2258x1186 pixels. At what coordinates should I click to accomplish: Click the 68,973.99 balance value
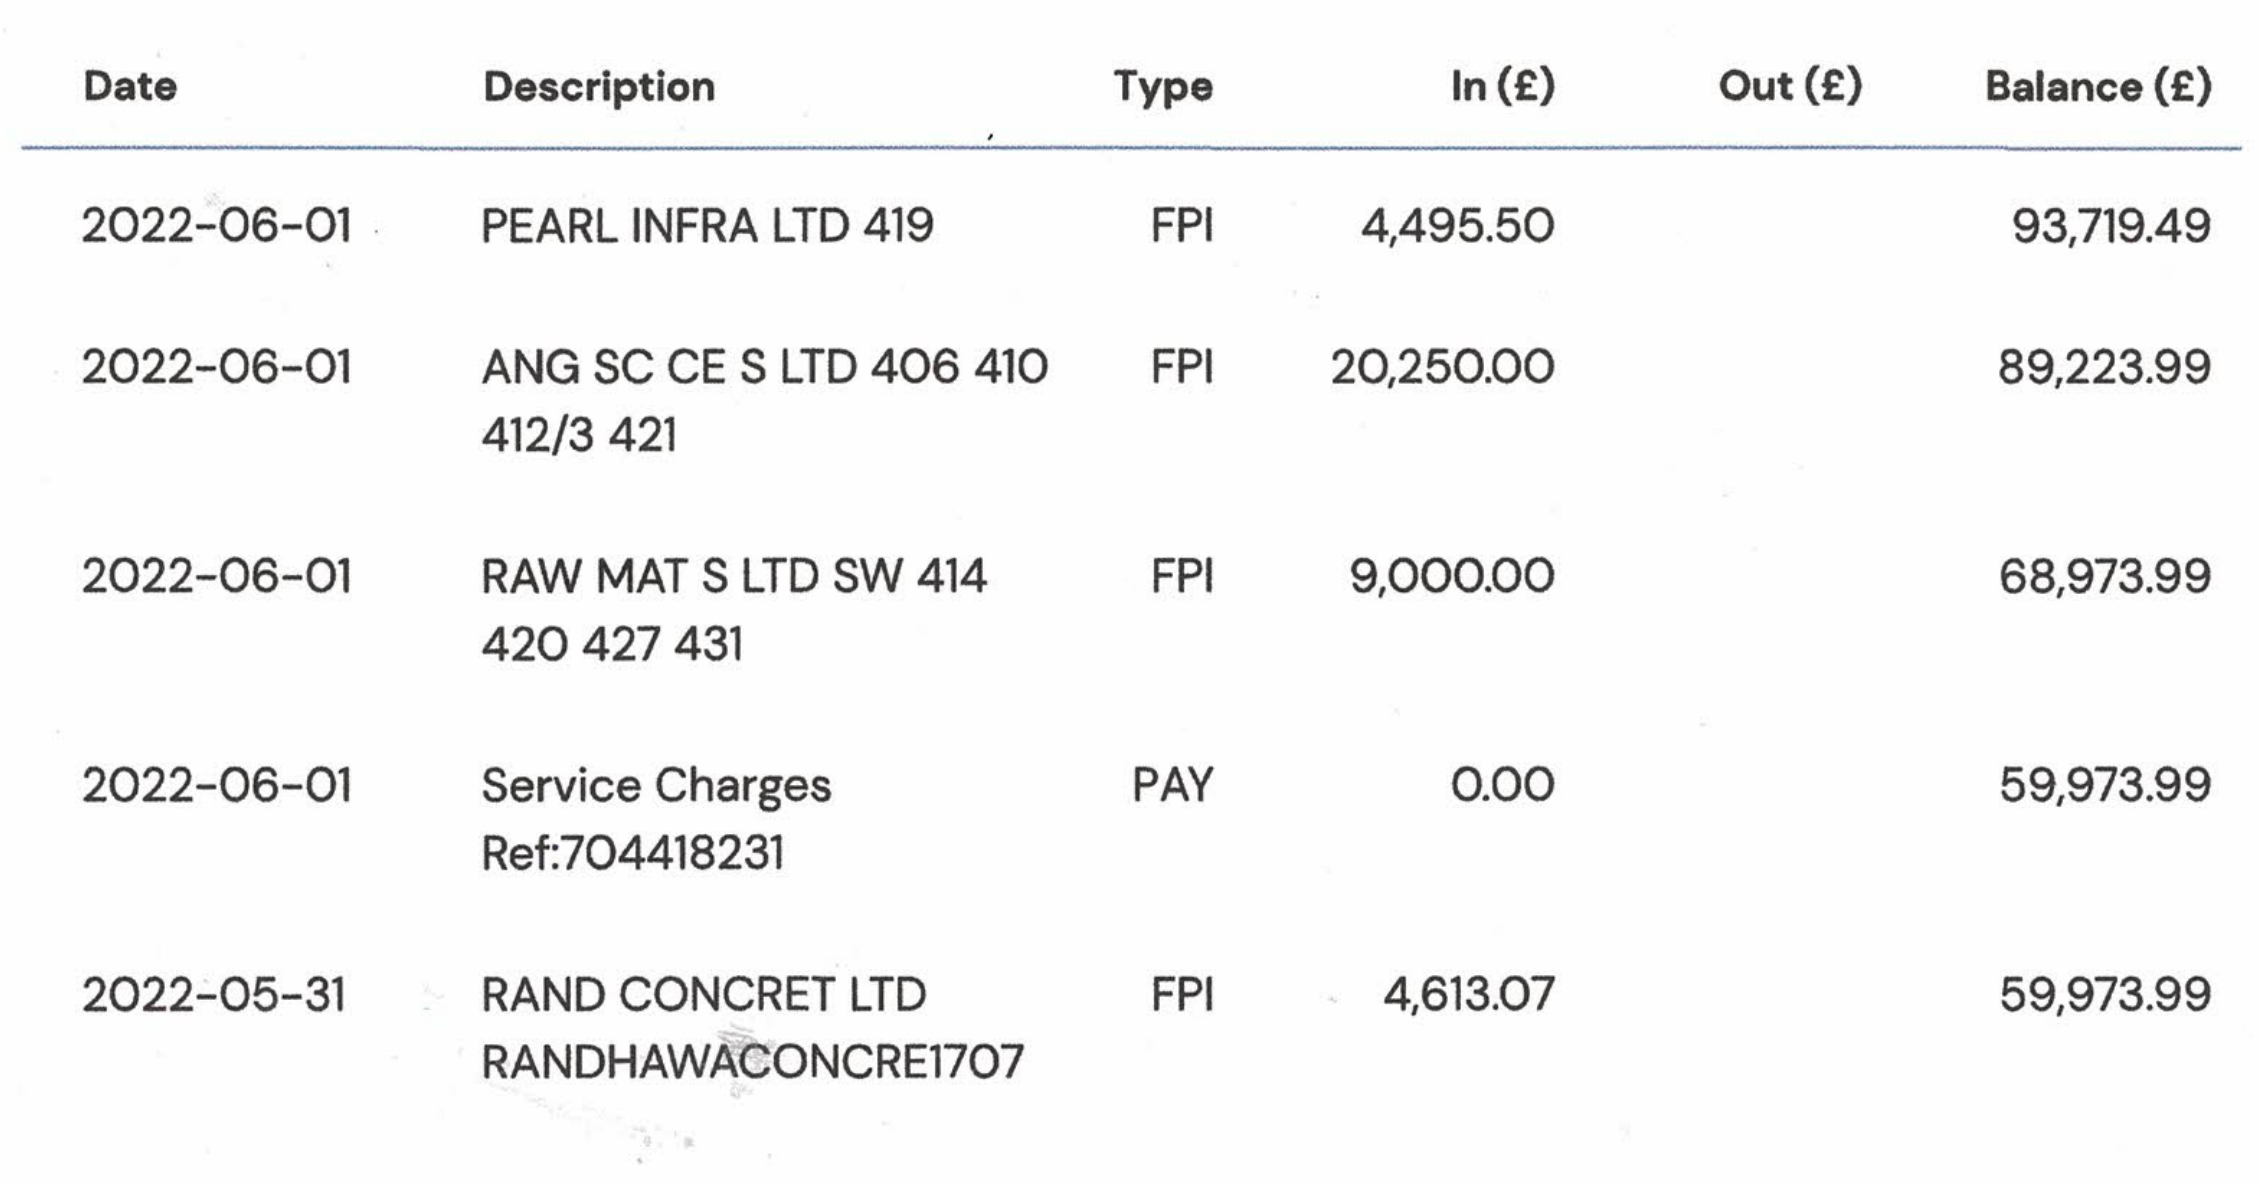pyautogui.click(x=2104, y=577)
